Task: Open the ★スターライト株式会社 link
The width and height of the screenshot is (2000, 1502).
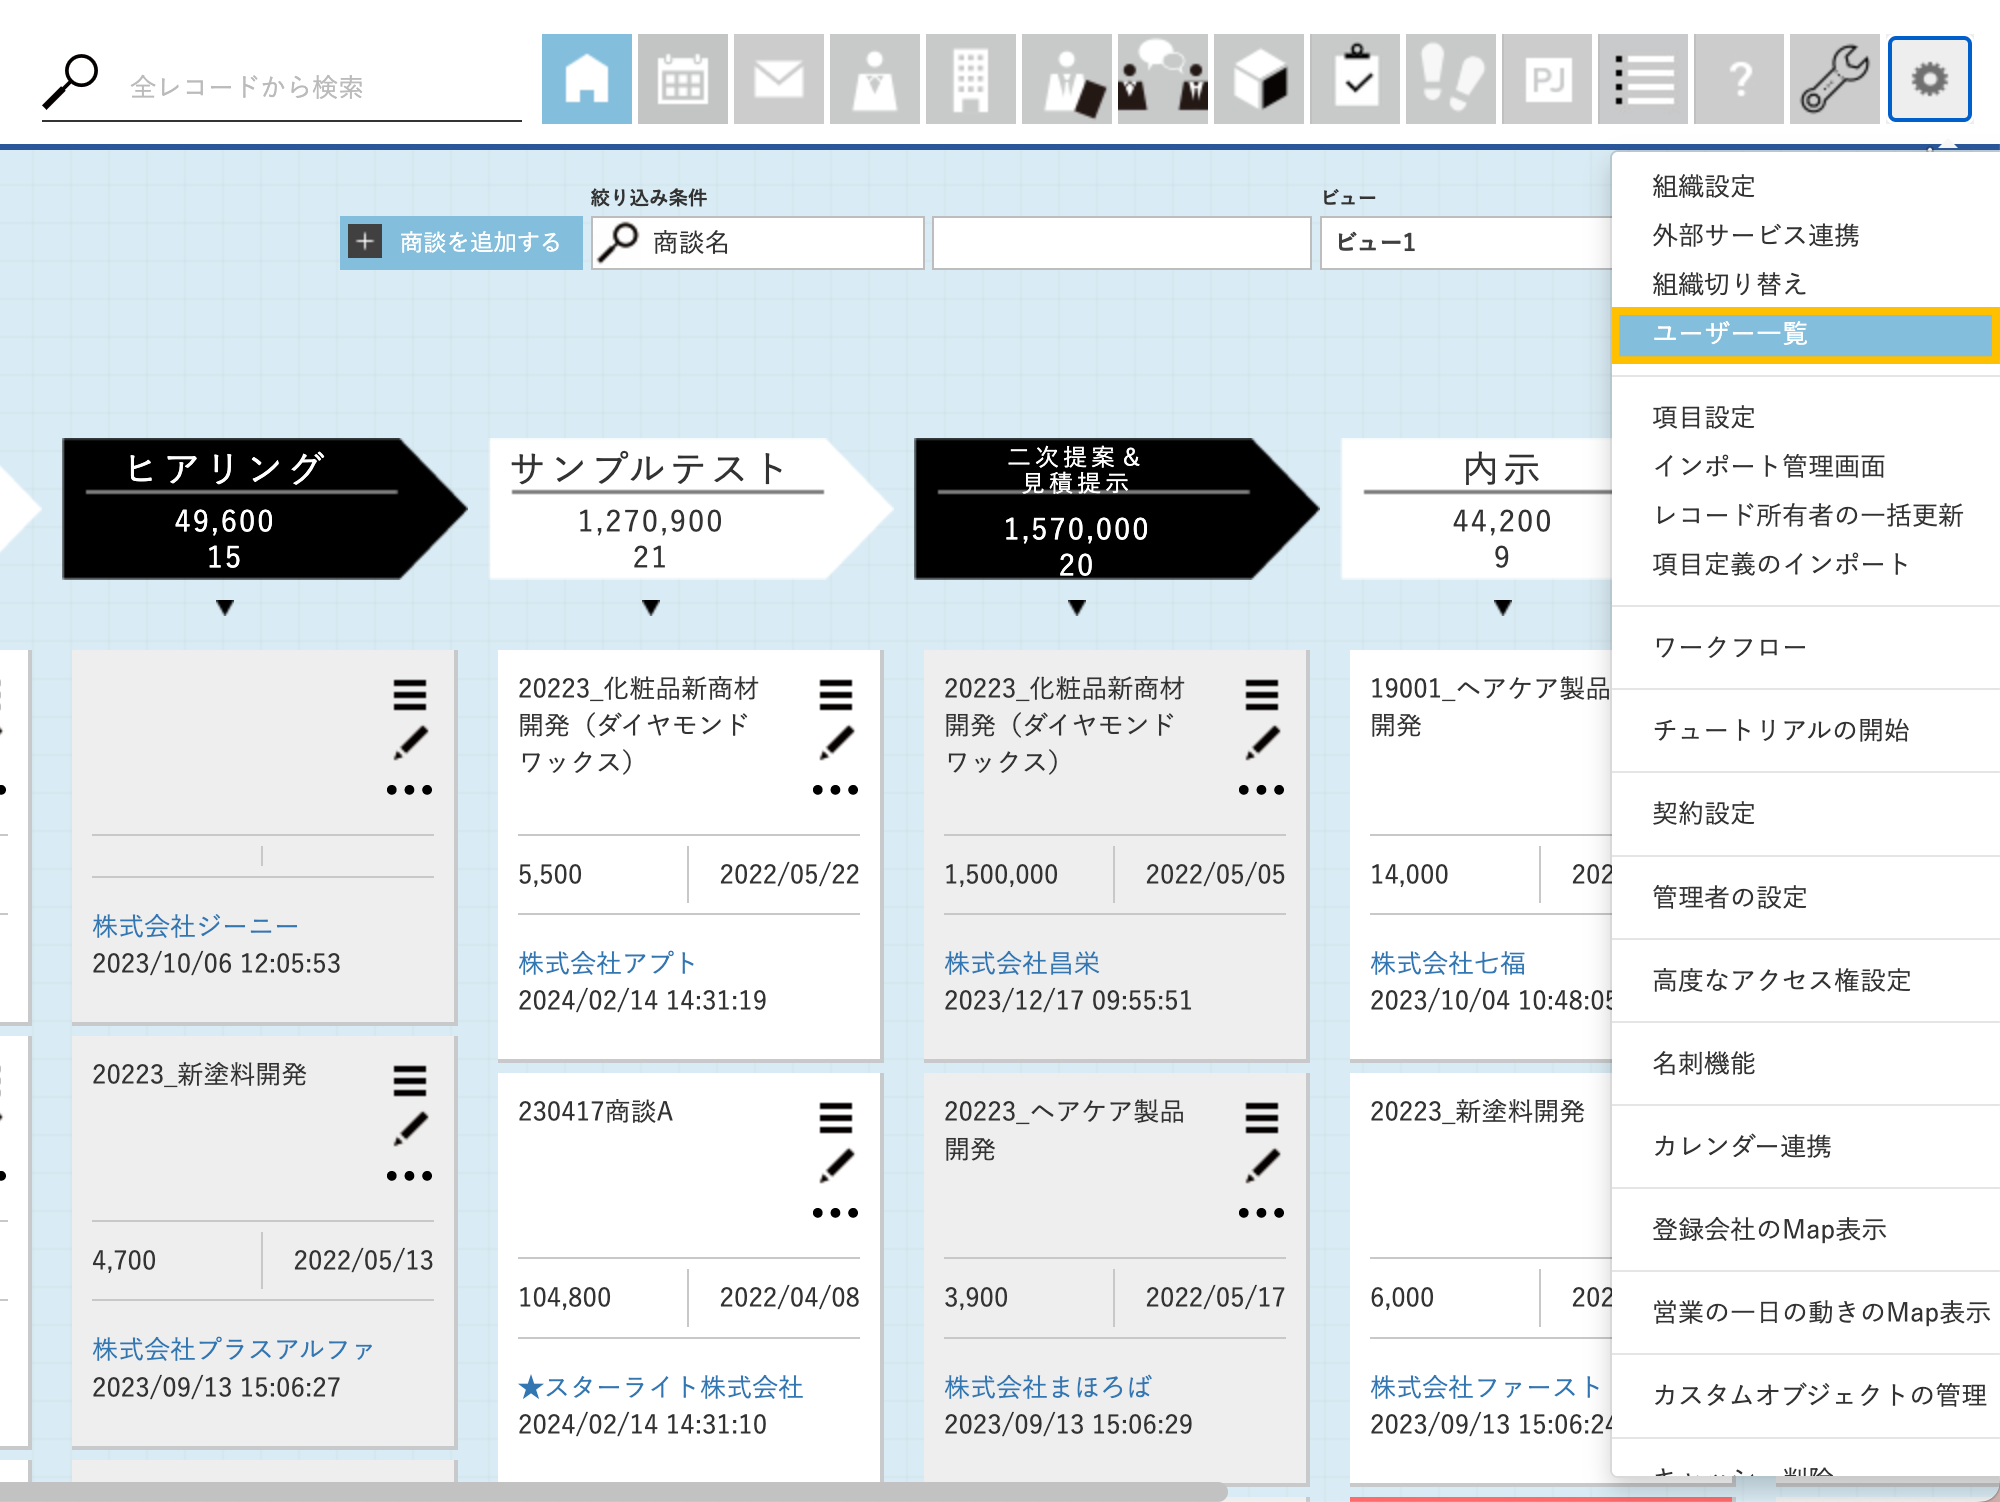Action: (661, 1387)
